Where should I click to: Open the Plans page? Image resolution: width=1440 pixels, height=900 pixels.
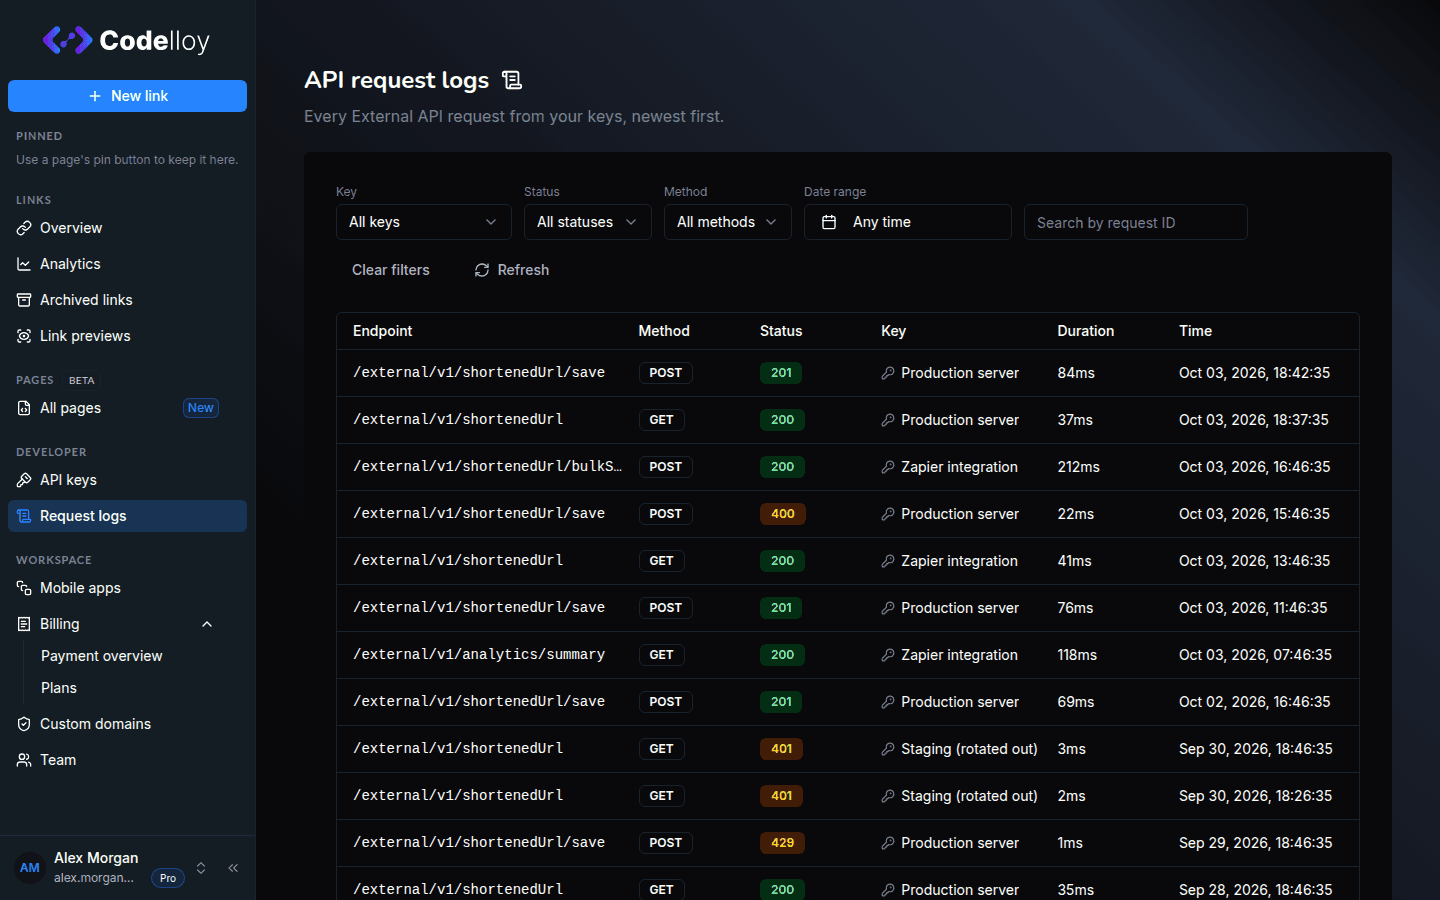tap(59, 688)
